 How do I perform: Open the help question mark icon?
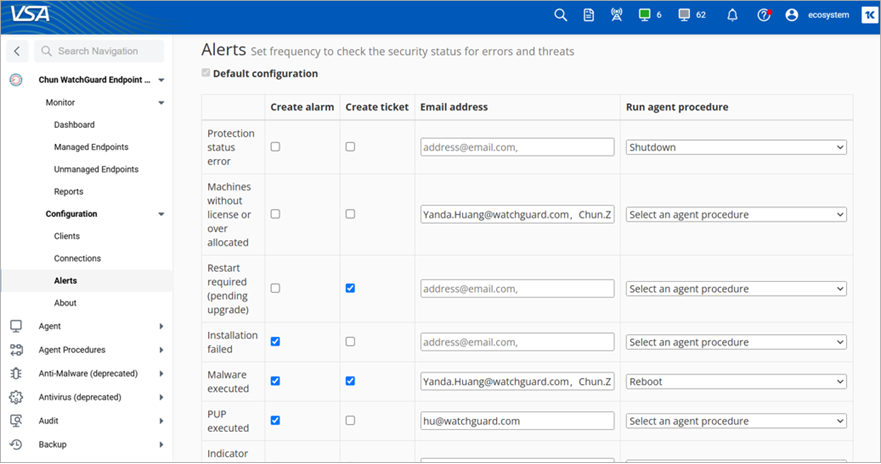[764, 15]
